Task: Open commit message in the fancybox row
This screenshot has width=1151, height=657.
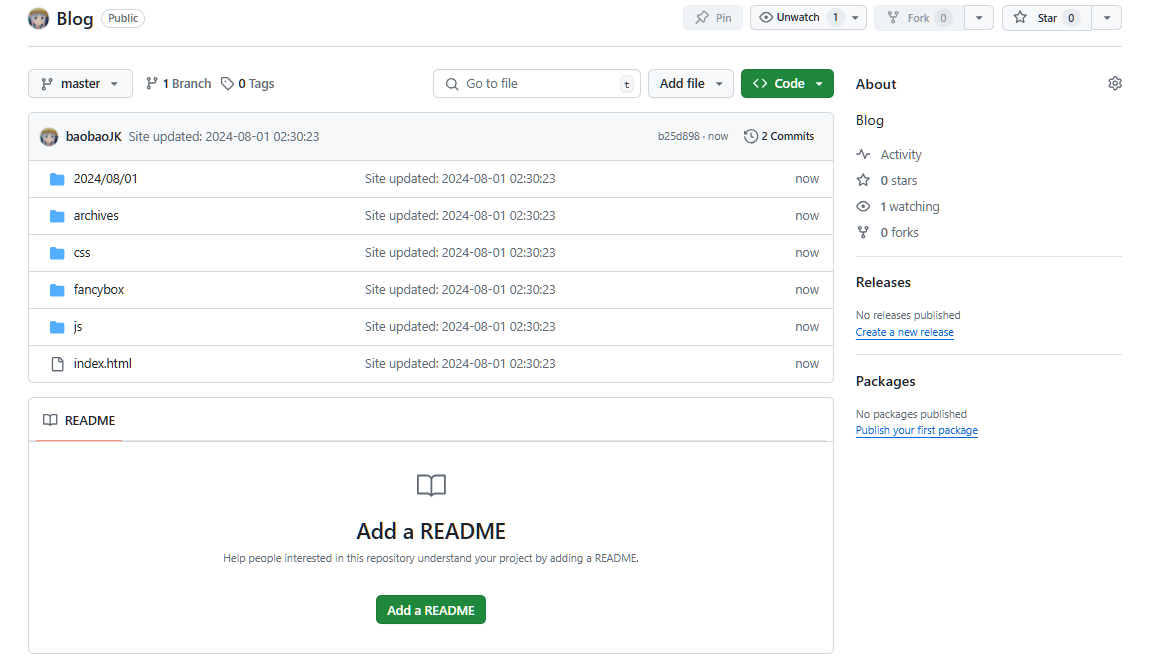Action: [460, 289]
